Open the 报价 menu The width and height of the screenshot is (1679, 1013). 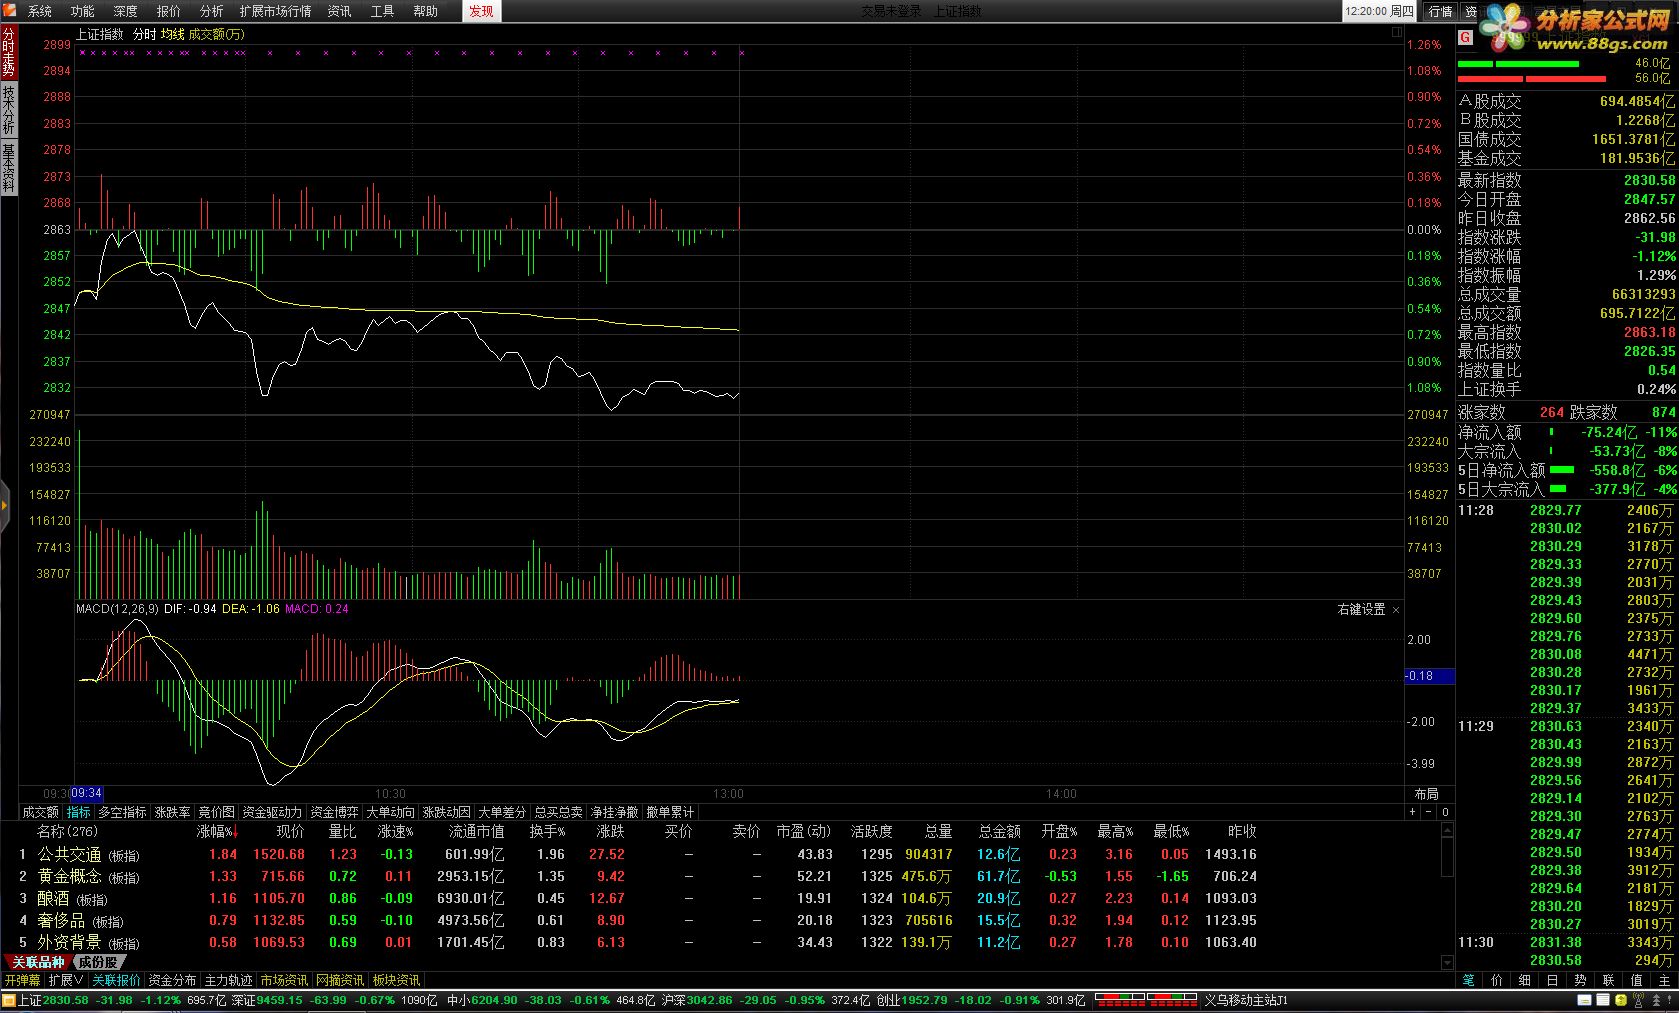[169, 11]
